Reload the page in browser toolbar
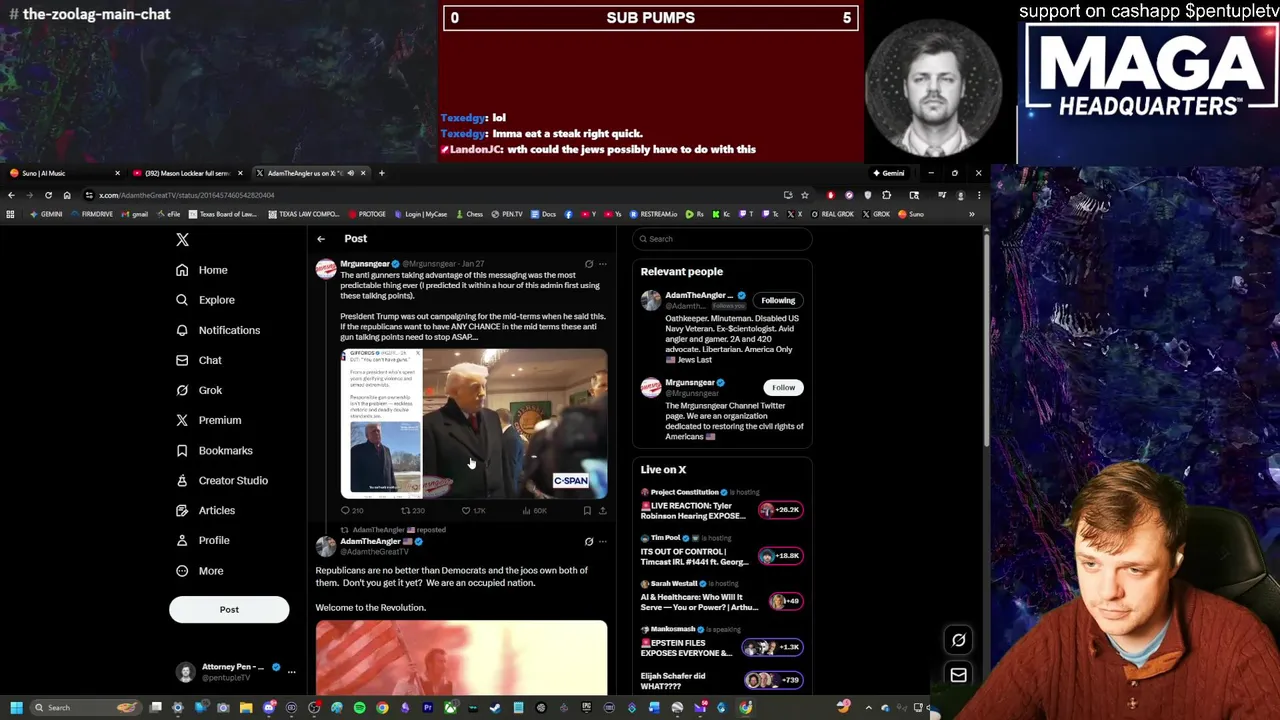This screenshot has height=720, width=1280. [48, 195]
